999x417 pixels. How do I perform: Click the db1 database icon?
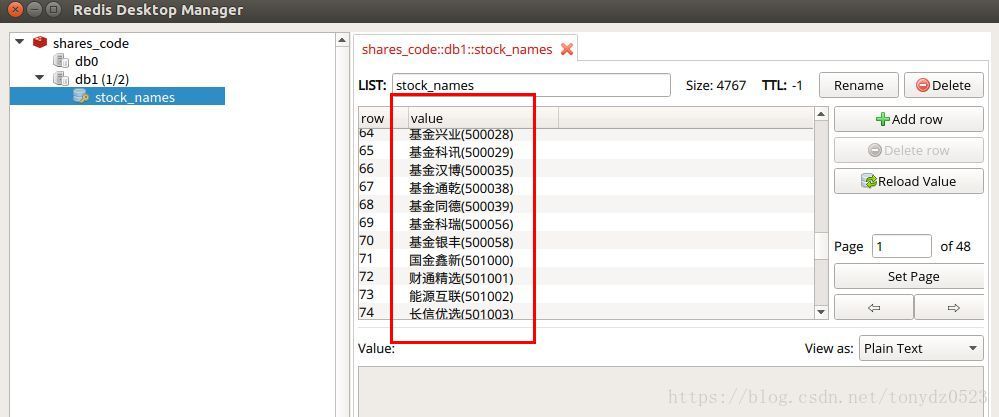[x=61, y=79]
